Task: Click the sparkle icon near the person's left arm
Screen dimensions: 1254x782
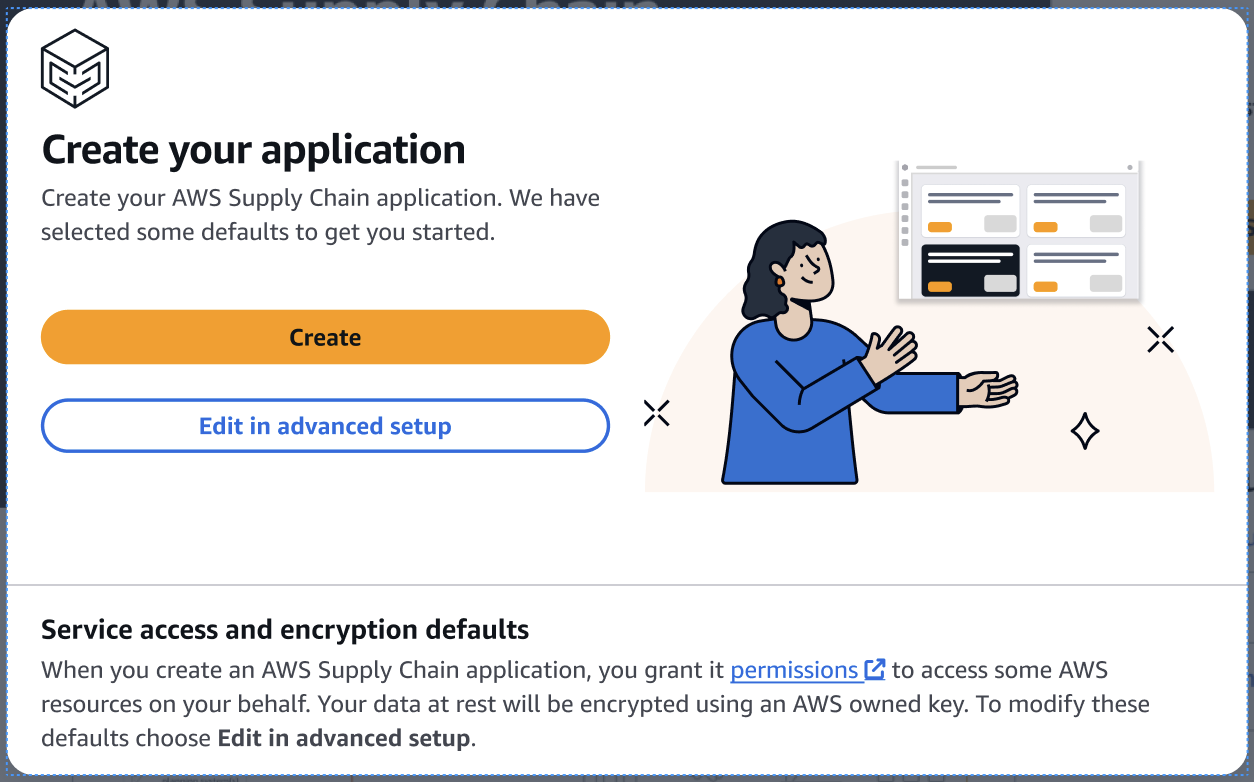Action: (656, 411)
